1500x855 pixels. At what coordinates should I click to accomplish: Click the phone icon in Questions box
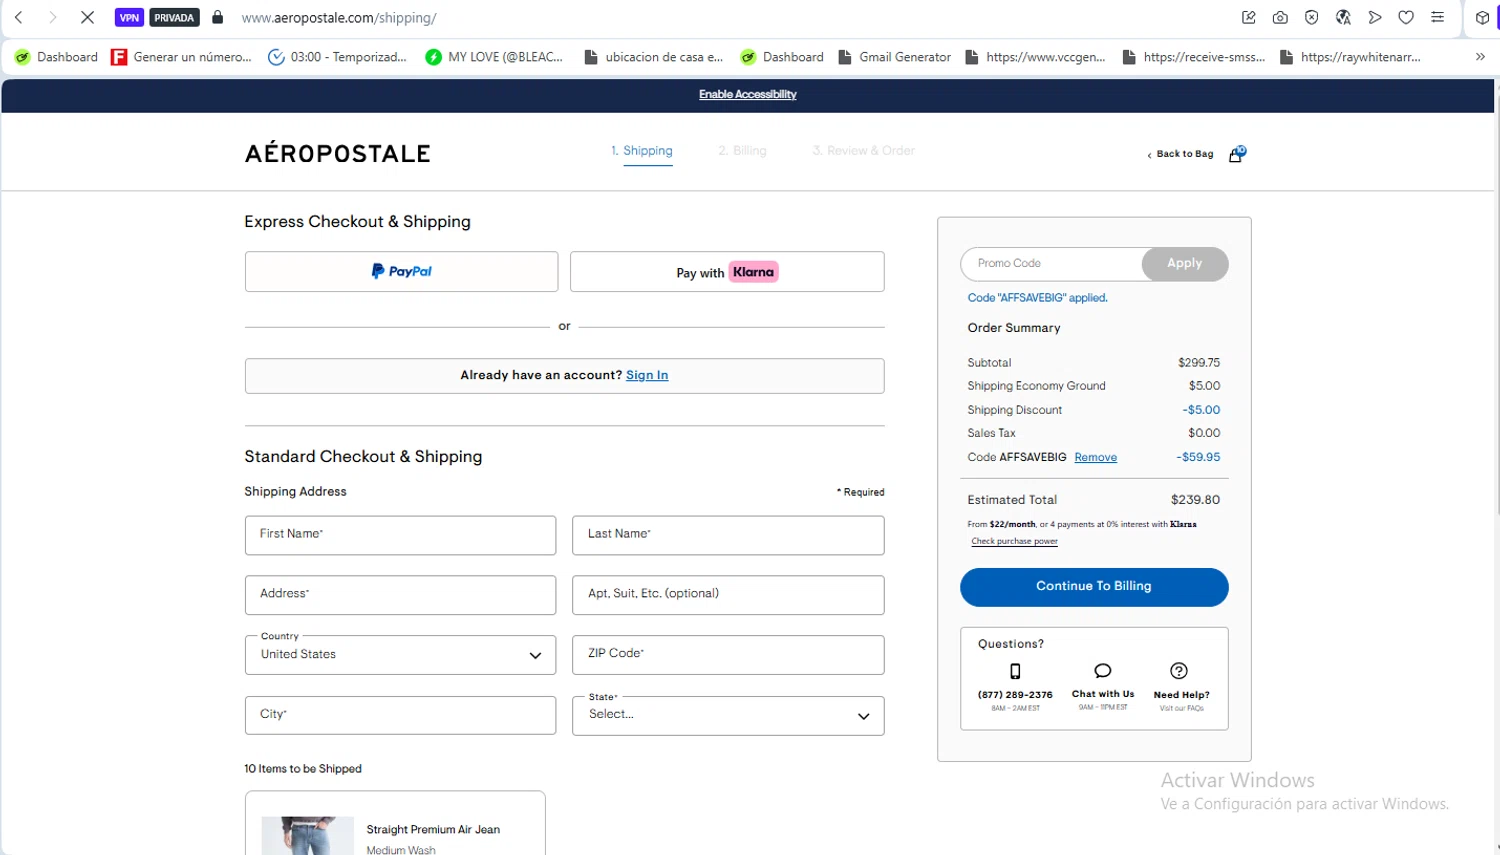click(1015, 671)
